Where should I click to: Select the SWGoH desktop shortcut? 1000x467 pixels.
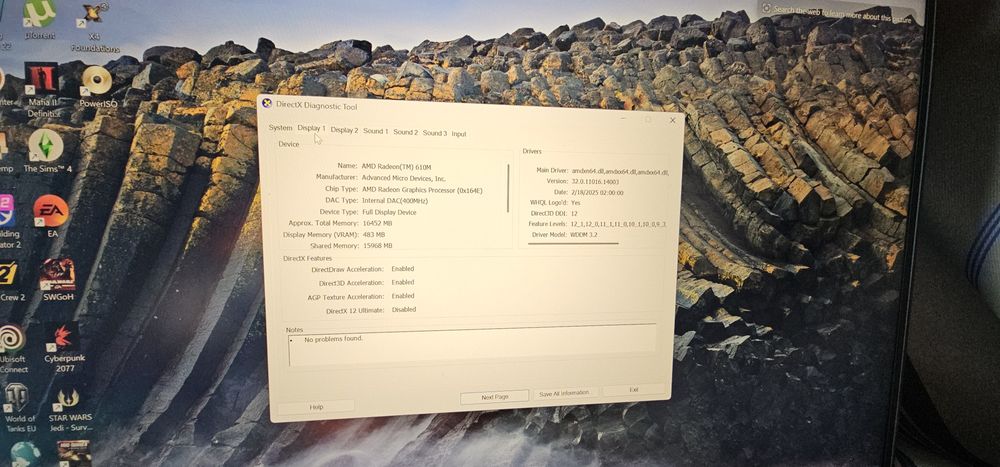pyautogui.click(x=57, y=279)
